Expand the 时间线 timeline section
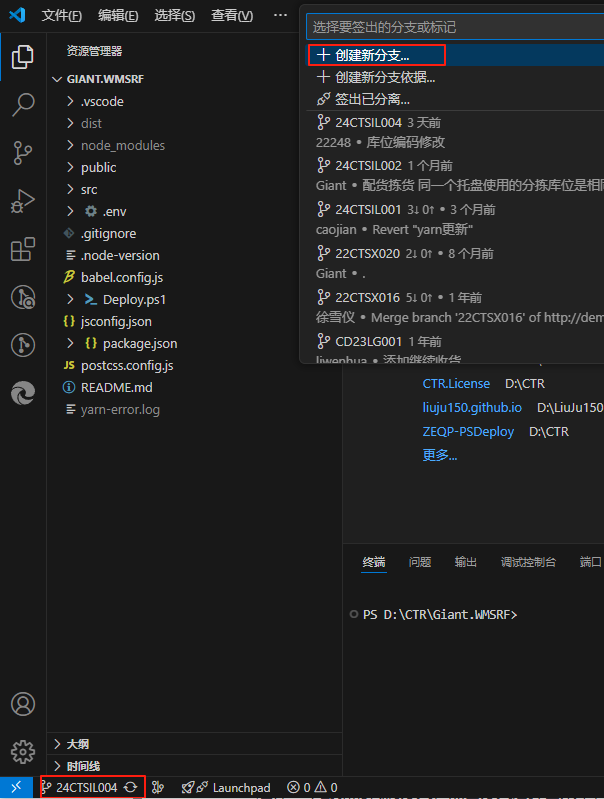604x799 pixels. click(82, 765)
